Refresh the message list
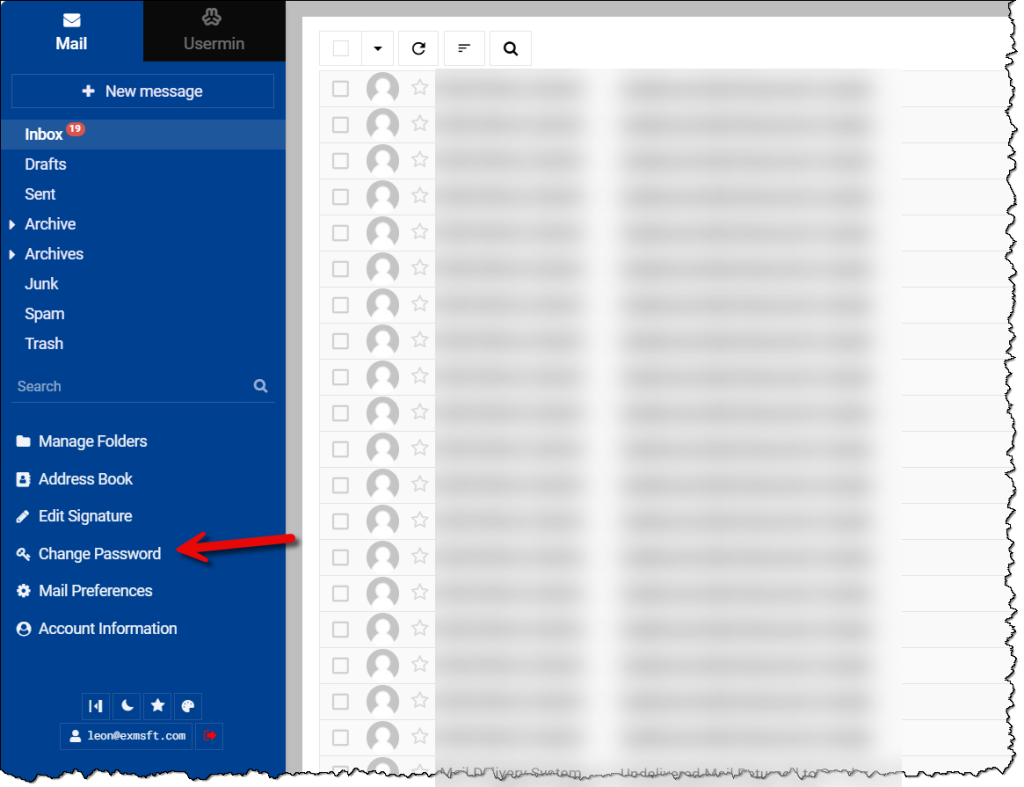 point(418,47)
